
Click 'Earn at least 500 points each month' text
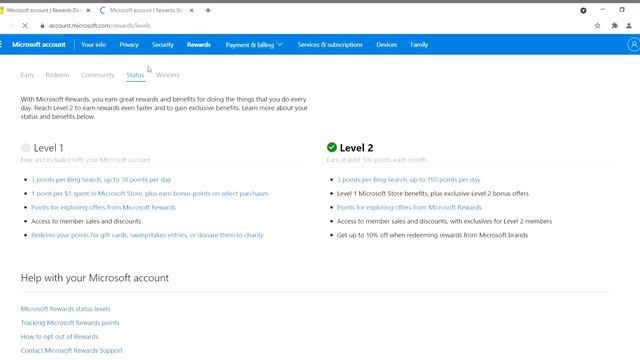point(377,160)
